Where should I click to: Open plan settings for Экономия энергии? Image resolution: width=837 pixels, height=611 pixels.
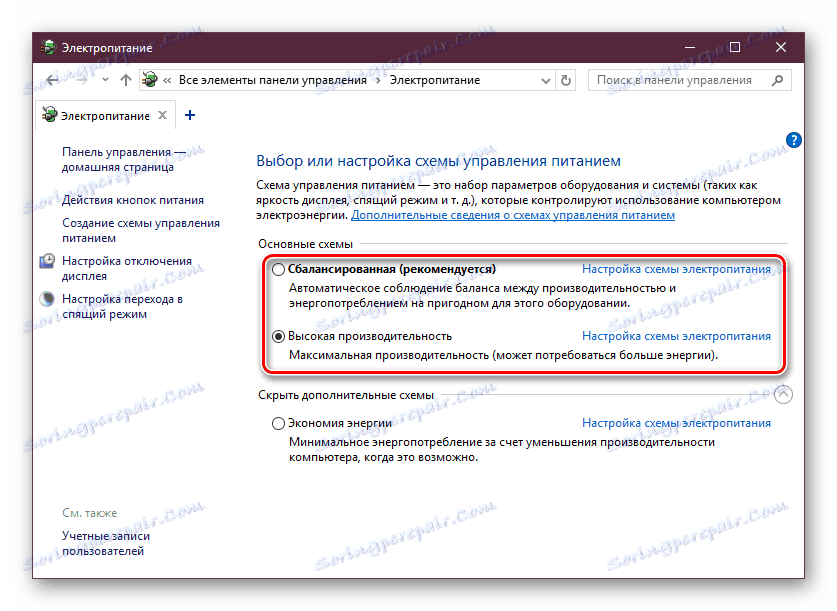tap(676, 423)
